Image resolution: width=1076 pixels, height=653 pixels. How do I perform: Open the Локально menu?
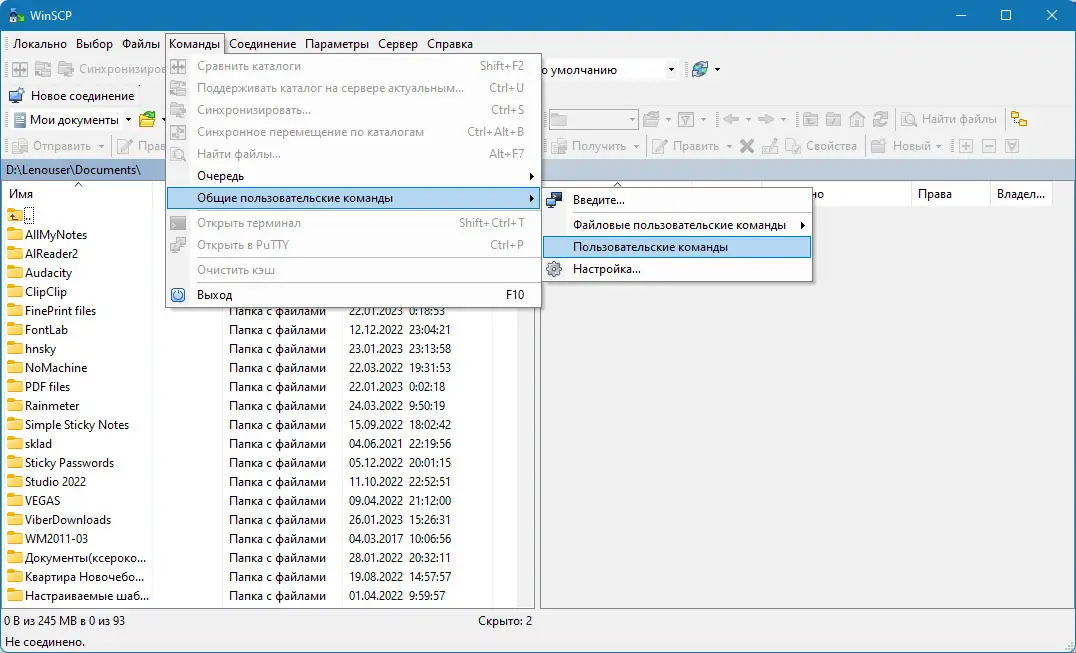click(x=40, y=44)
